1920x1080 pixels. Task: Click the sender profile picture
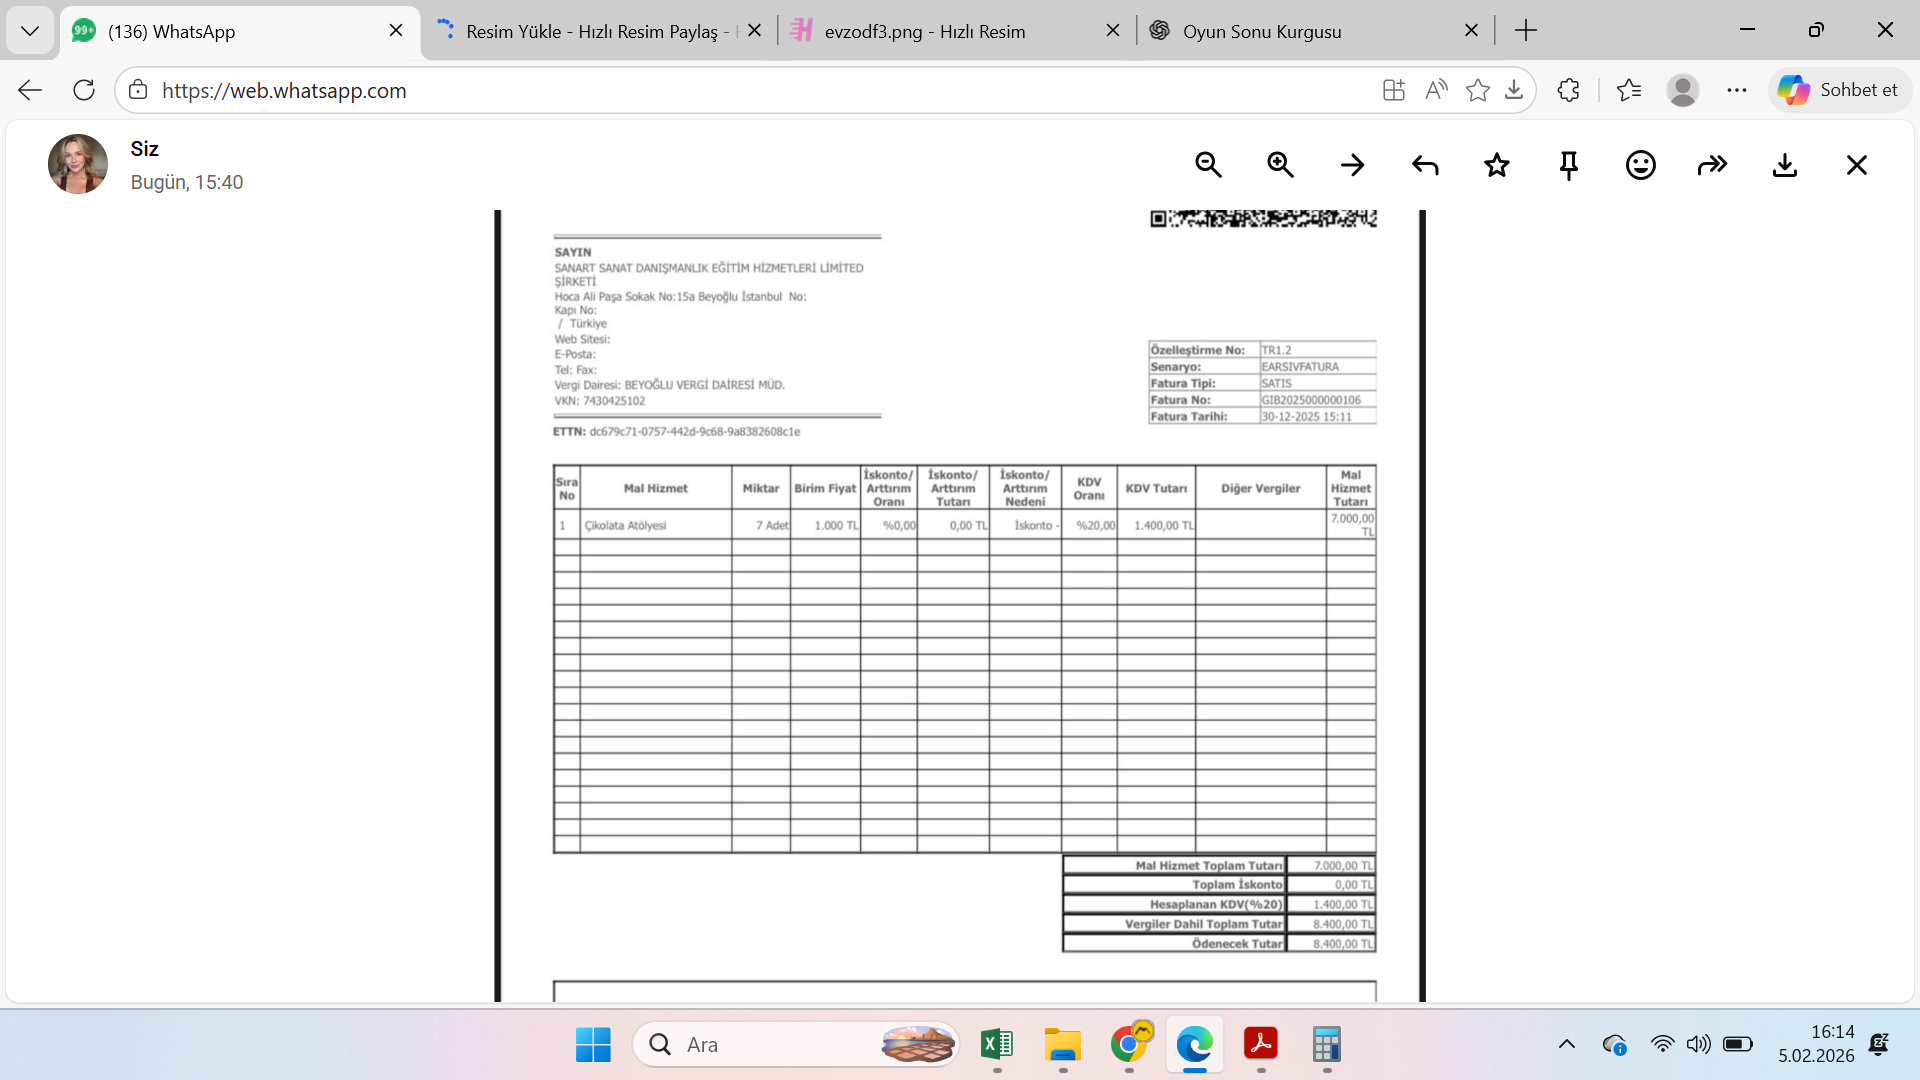[x=78, y=164]
